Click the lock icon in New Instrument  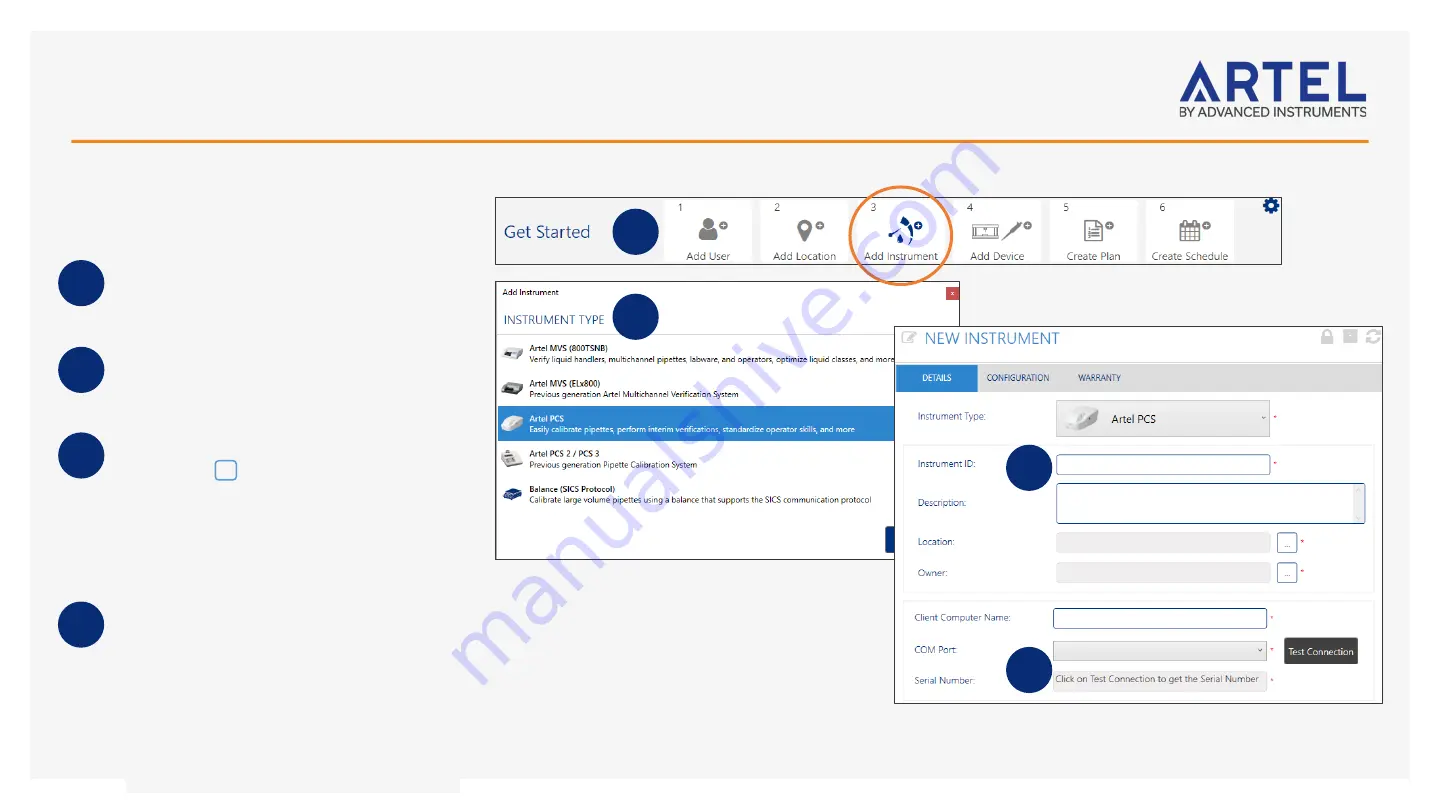point(1327,337)
